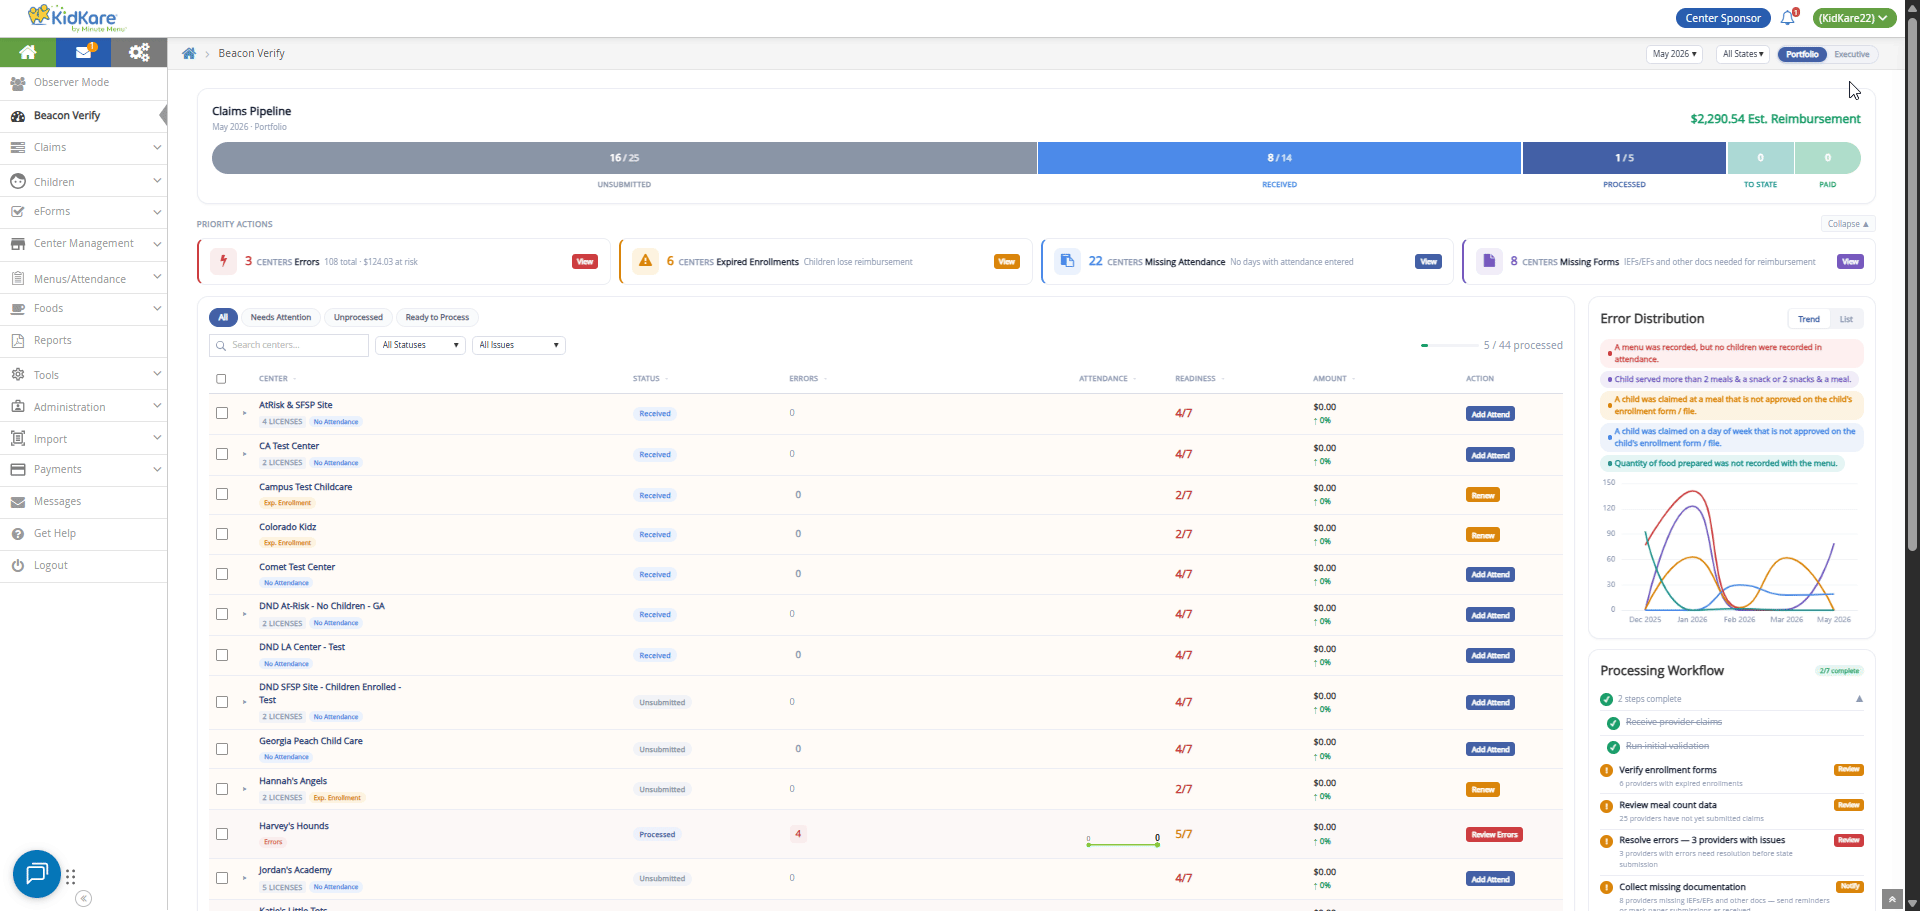
Task: Click the Received segment of Claims Pipeline bar
Action: click(1279, 158)
